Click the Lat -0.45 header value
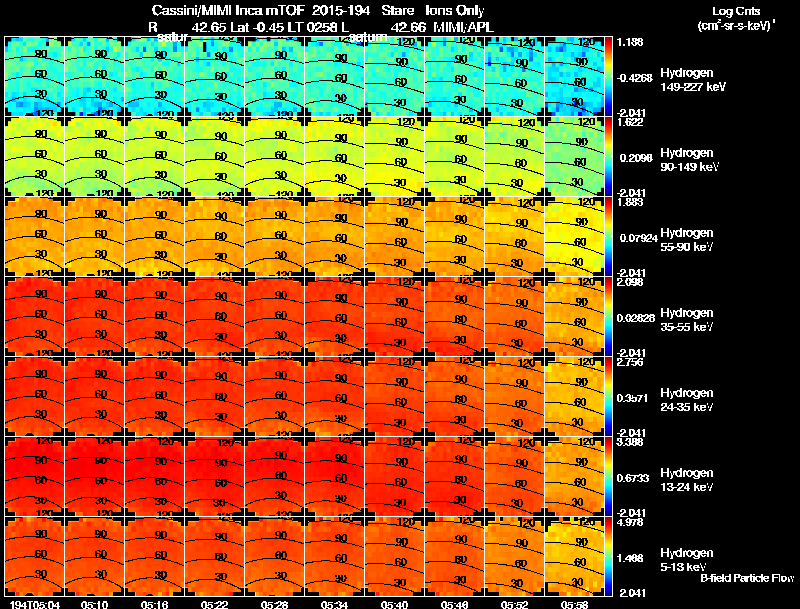 pyautogui.click(x=258, y=28)
